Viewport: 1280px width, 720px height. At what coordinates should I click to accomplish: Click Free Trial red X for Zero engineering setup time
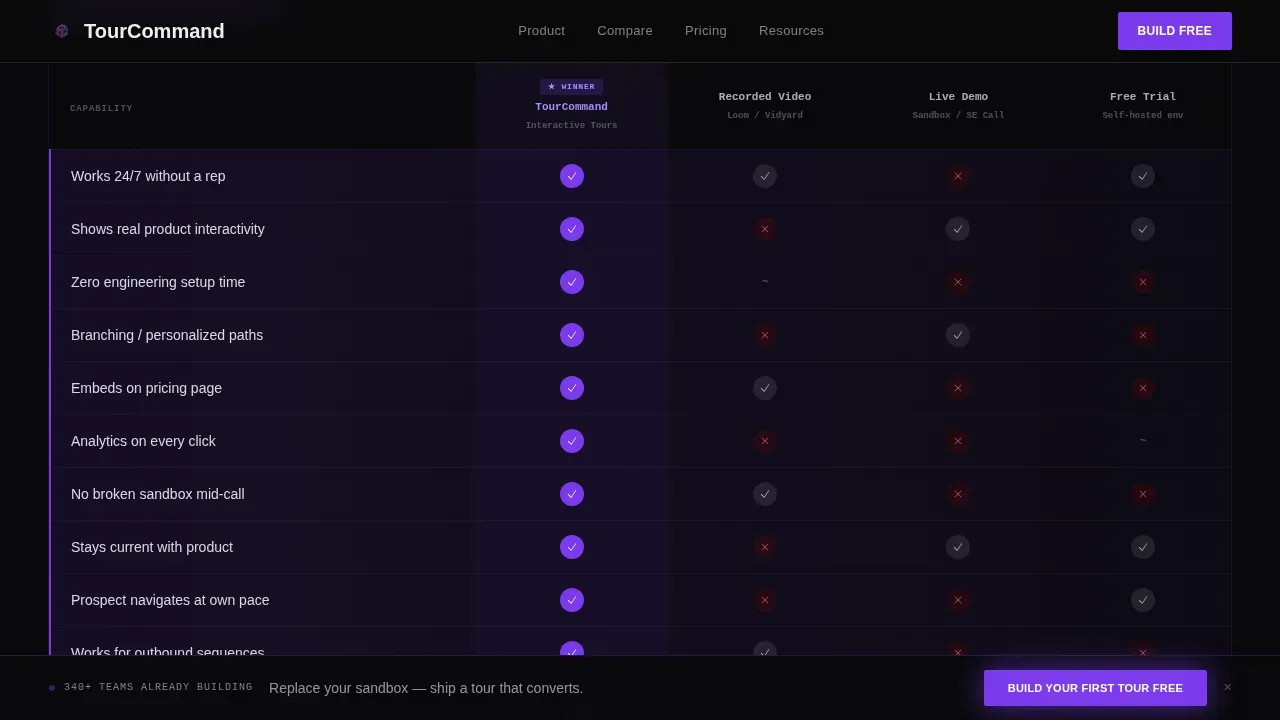pyautogui.click(x=1143, y=282)
